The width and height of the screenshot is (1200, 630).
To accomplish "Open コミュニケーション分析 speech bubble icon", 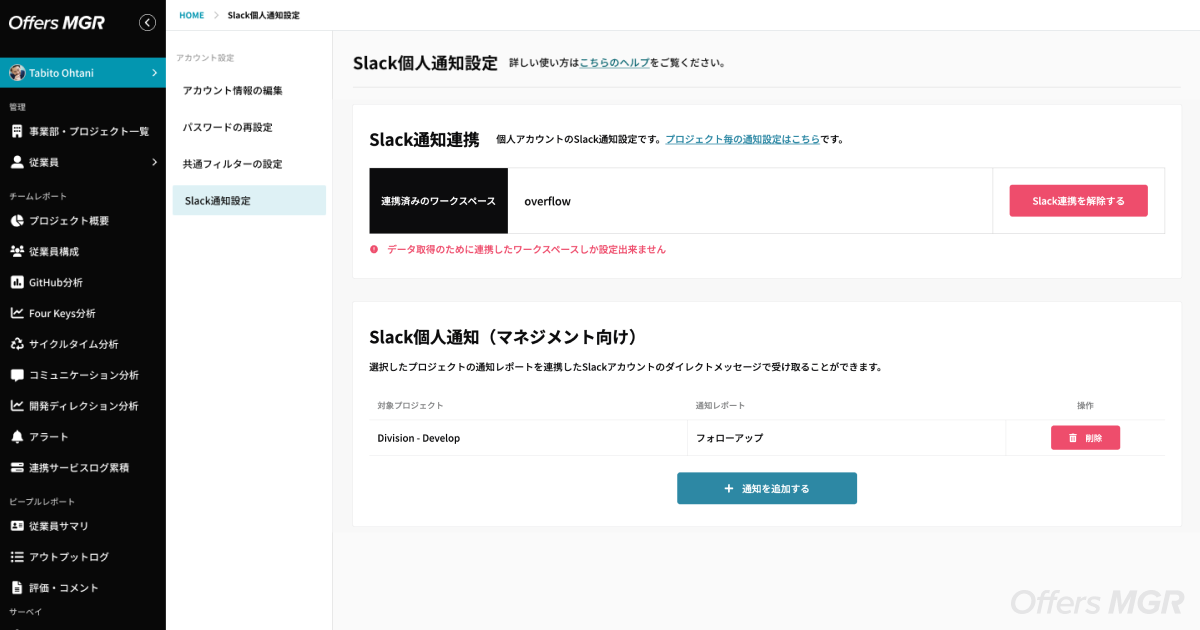I will point(14,375).
